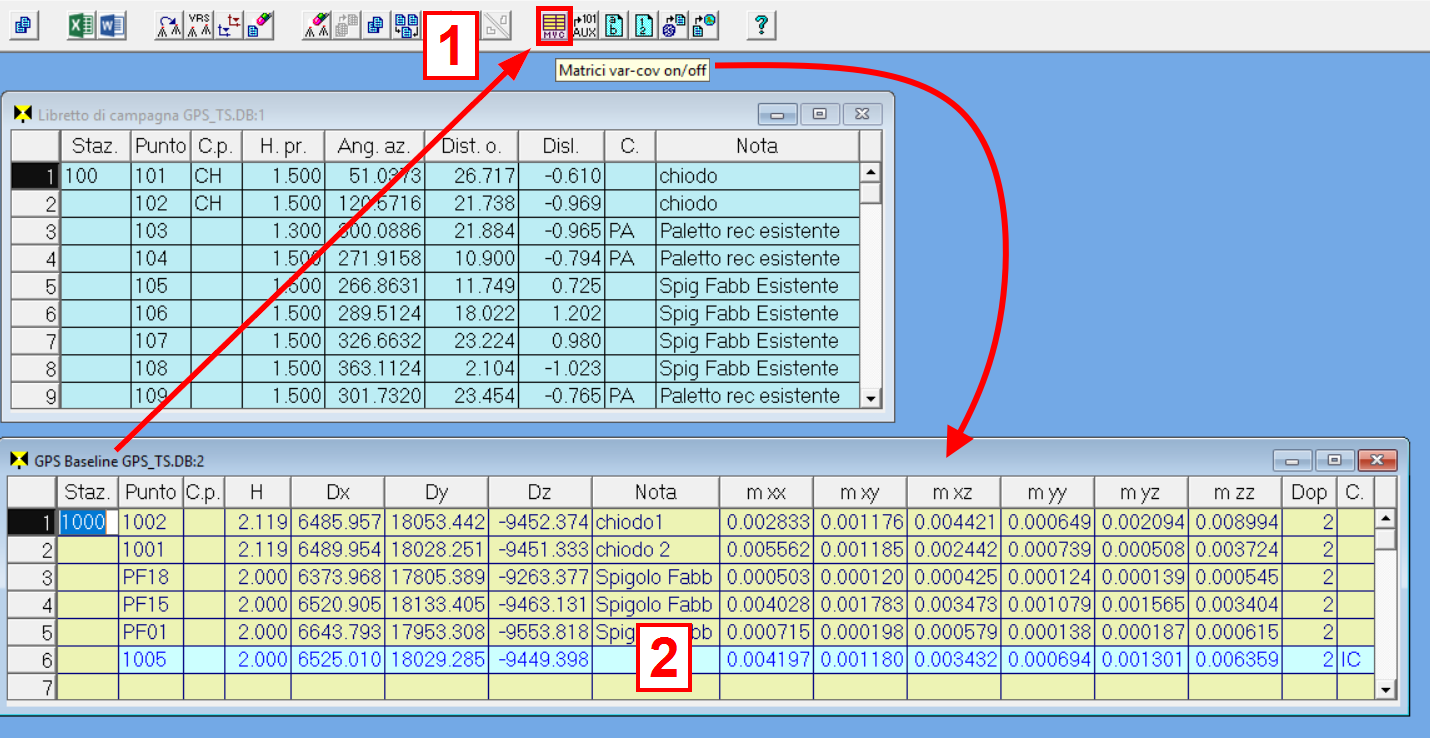Select the cell with note chiodo1
The height and width of the screenshot is (738, 1430).
click(654, 522)
